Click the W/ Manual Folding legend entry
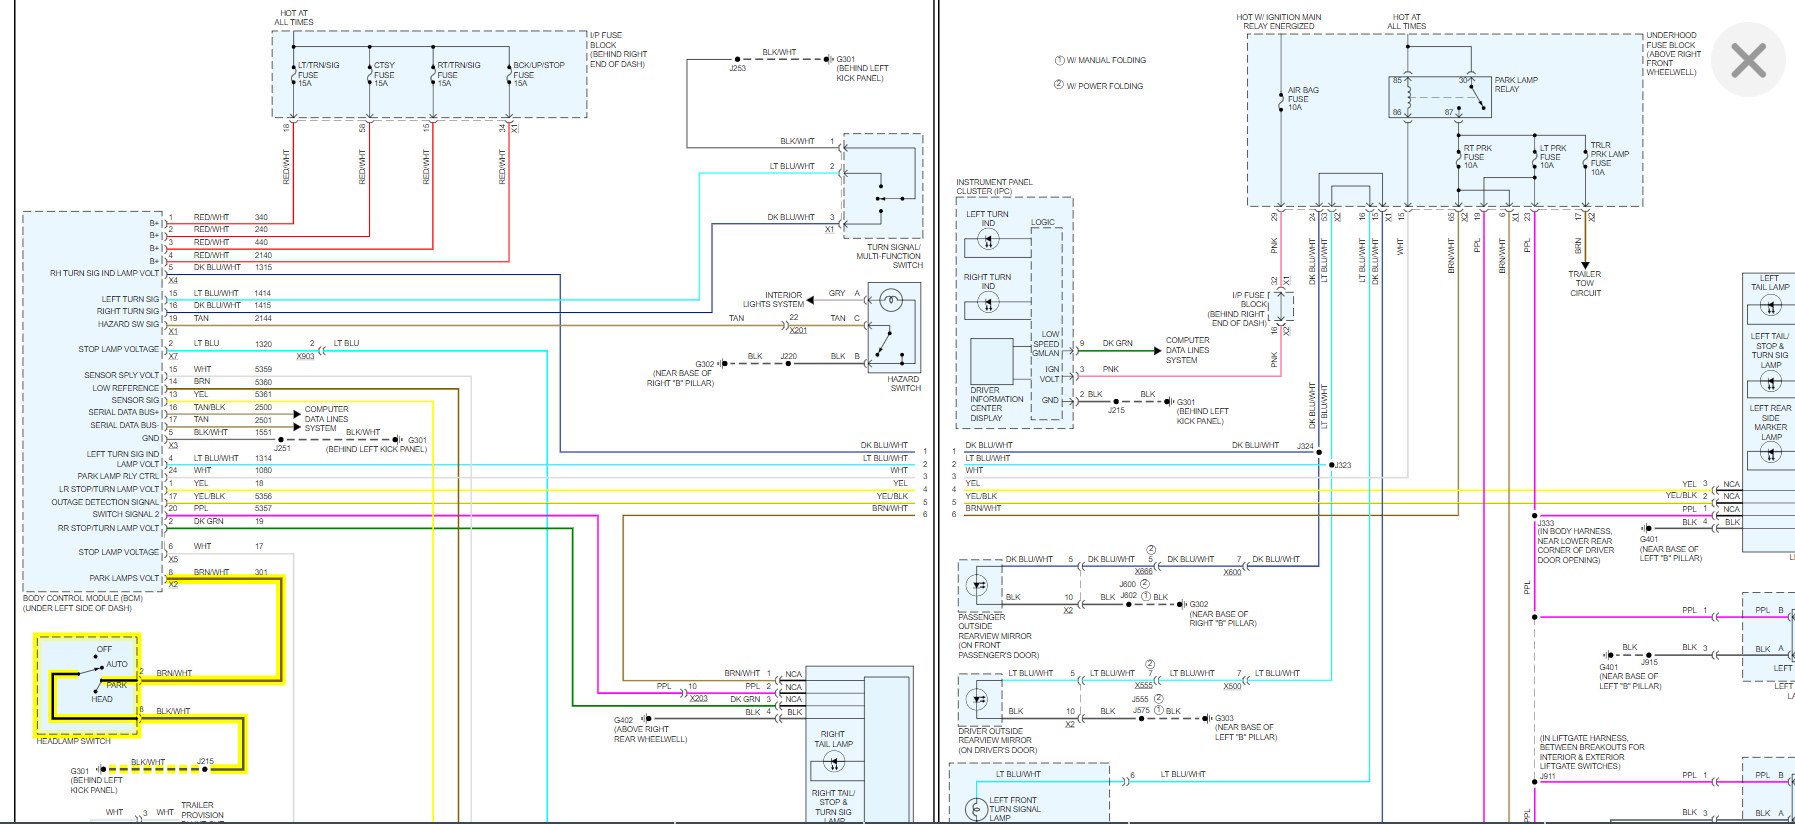This screenshot has height=824, width=1795. (x=1100, y=60)
